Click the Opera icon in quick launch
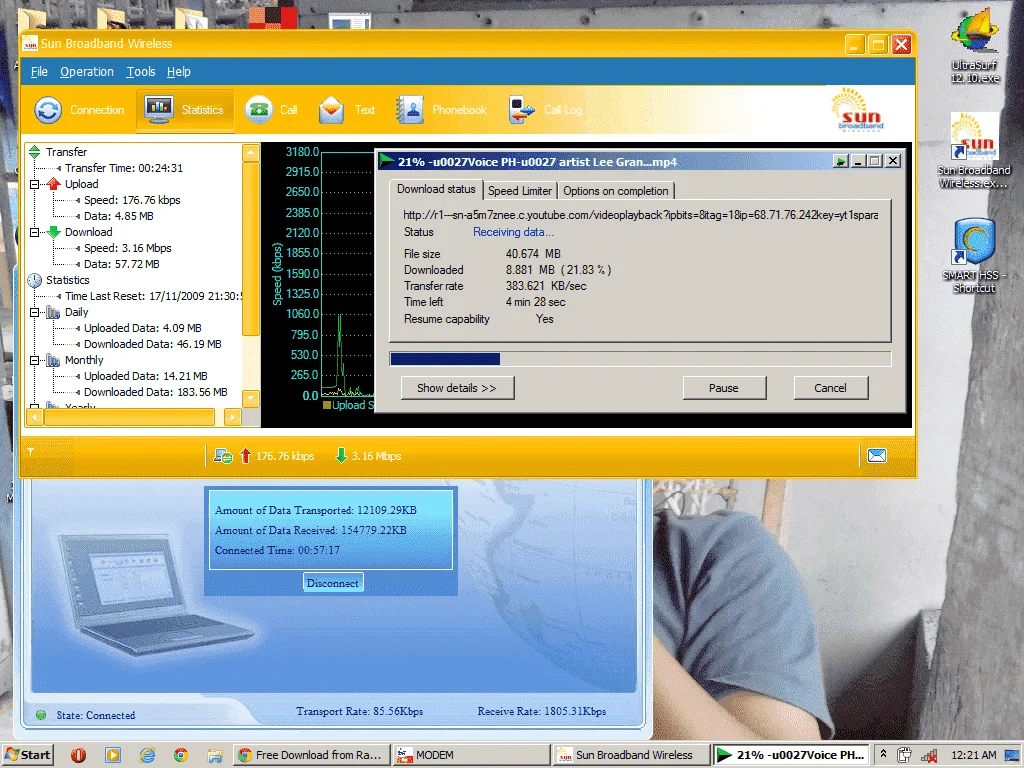Screen dimensions: 1024x768 pos(78,755)
